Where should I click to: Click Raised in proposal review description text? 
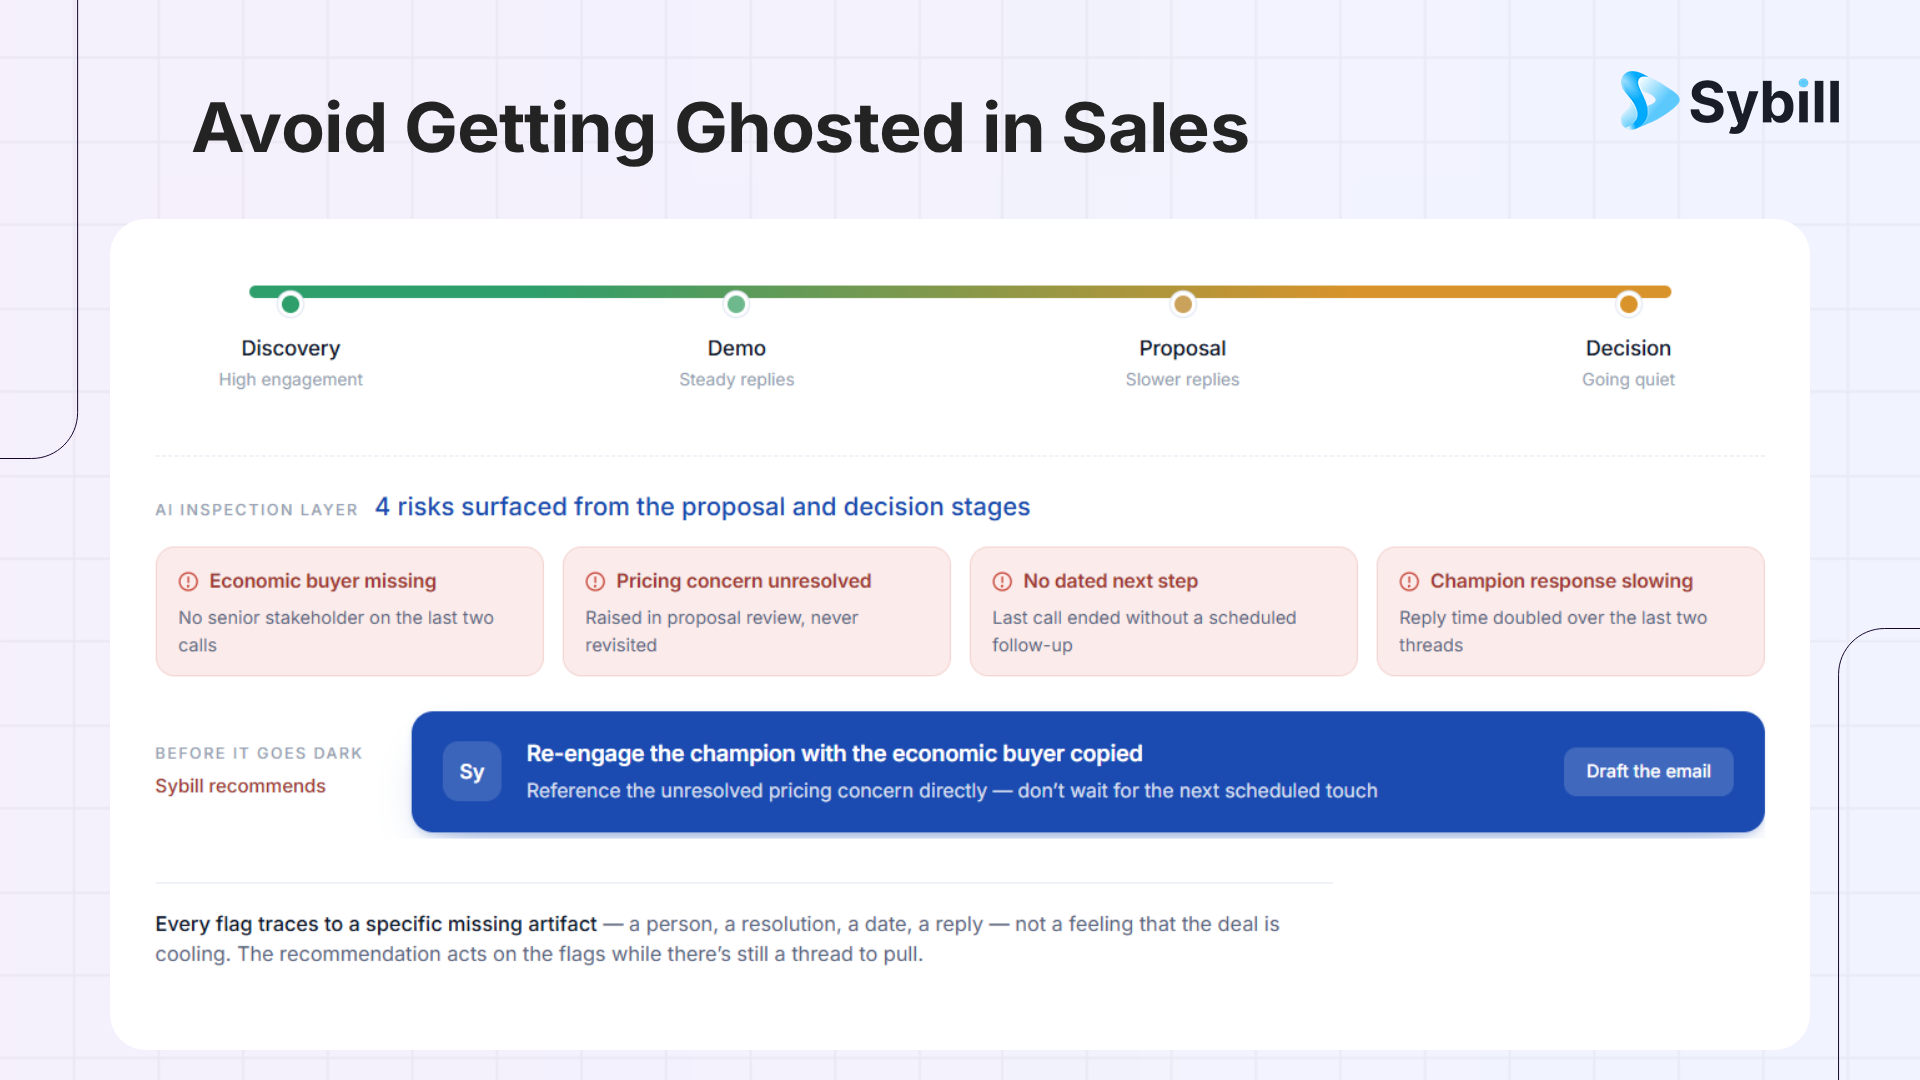click(721, 631)
